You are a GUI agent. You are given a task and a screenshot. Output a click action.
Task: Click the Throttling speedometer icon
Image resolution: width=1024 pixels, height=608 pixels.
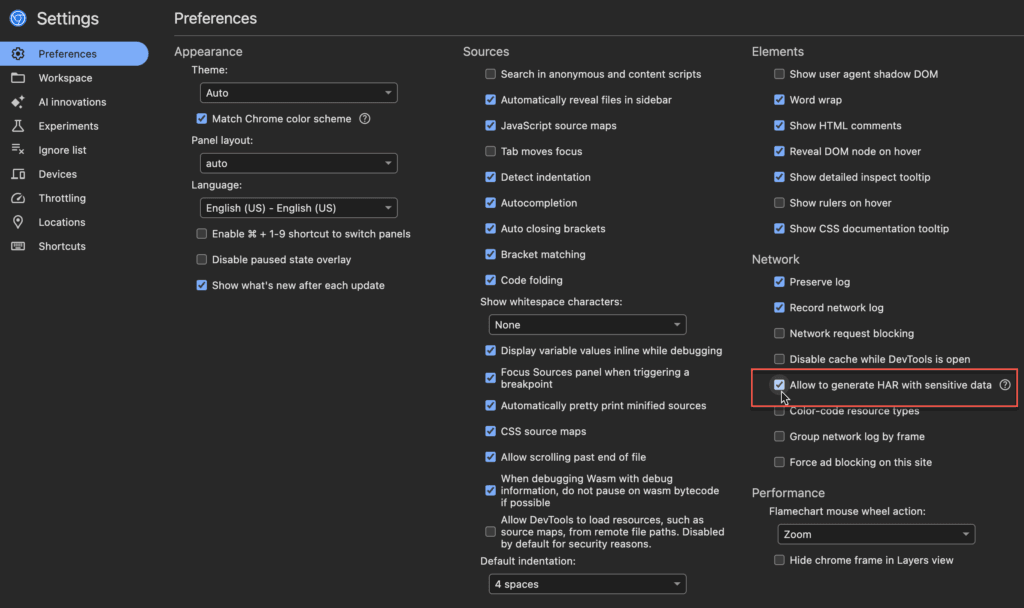[x=17, y=198]
